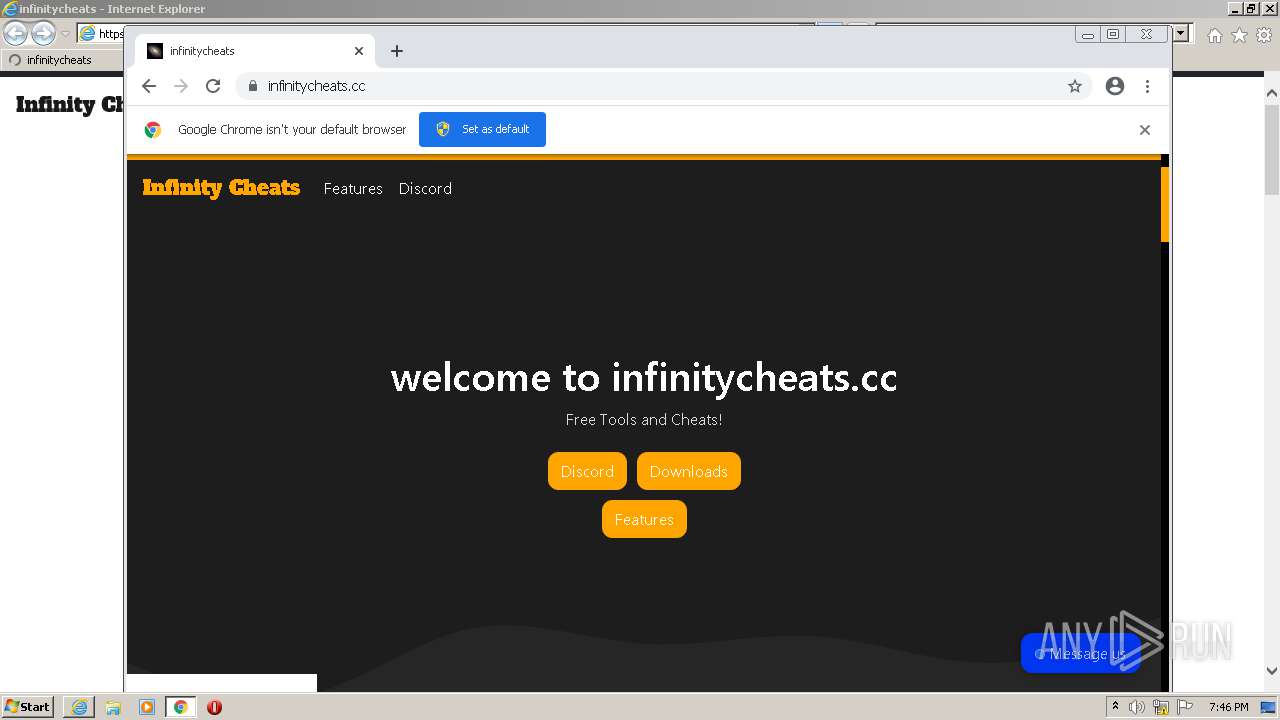Screen dimensions: 1280x720
Task: Open Features in the site navigation
Action: [353, 188]
